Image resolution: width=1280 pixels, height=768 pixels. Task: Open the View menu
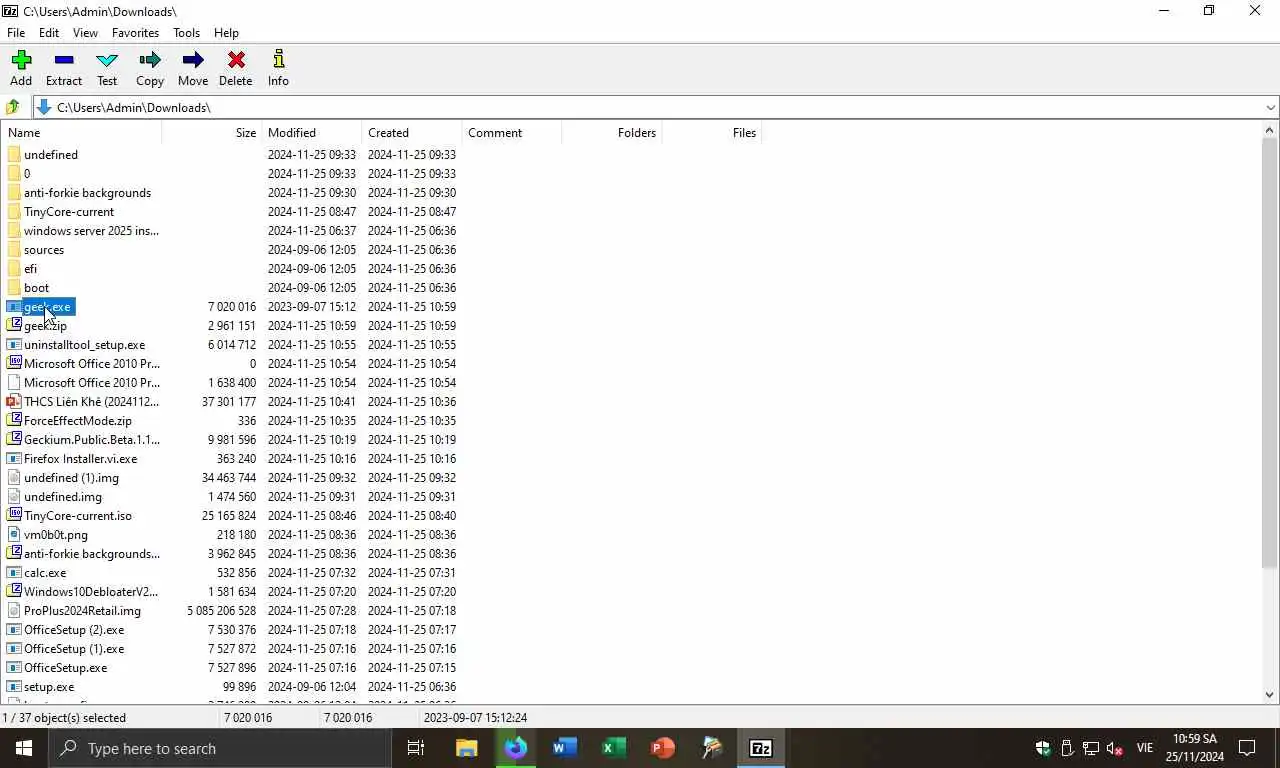click(85, 33)
